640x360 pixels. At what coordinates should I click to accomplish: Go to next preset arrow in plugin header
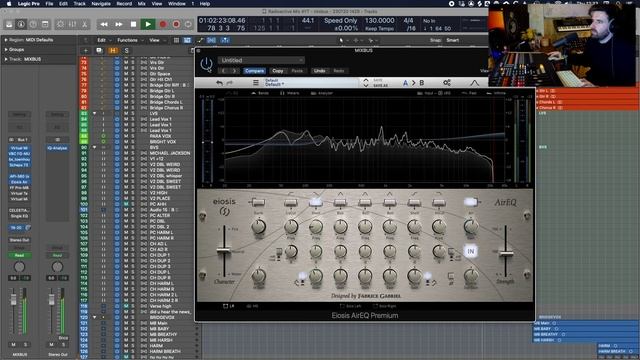click(x=234, y=71)
